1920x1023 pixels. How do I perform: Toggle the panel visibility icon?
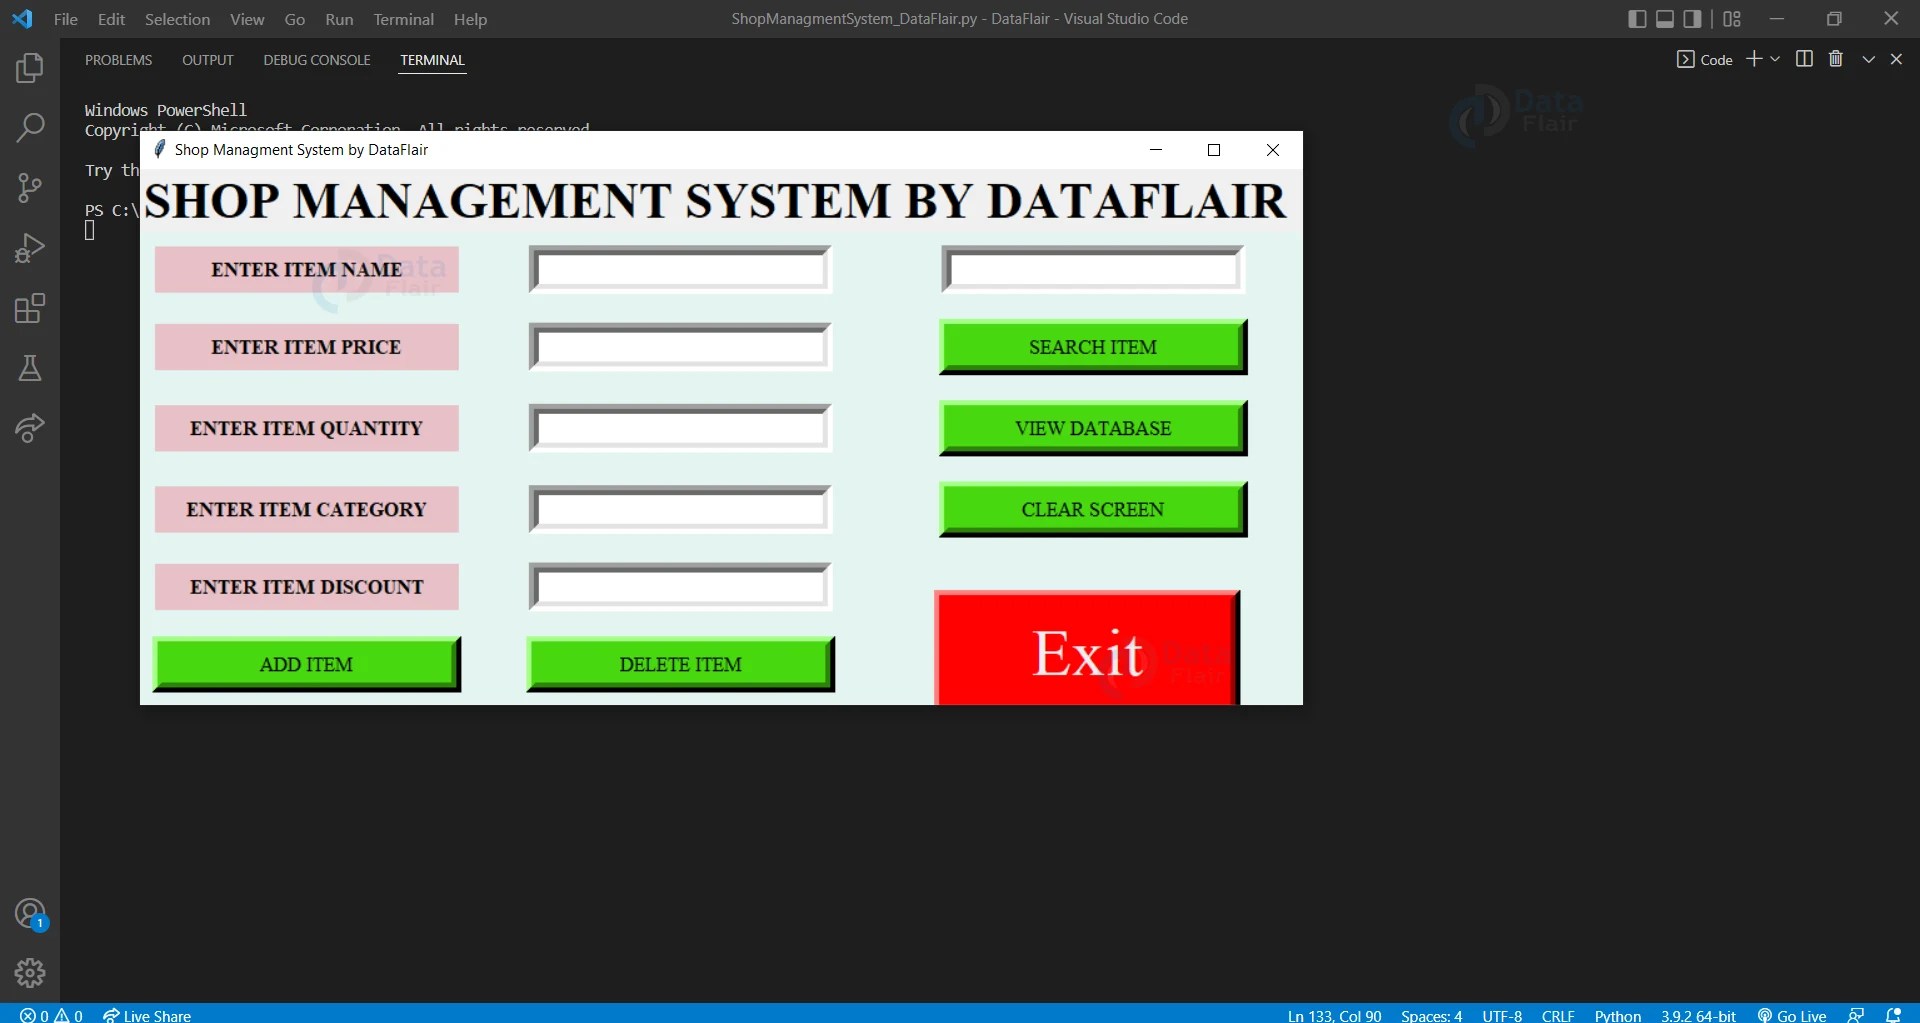[x=1665, y=18]
